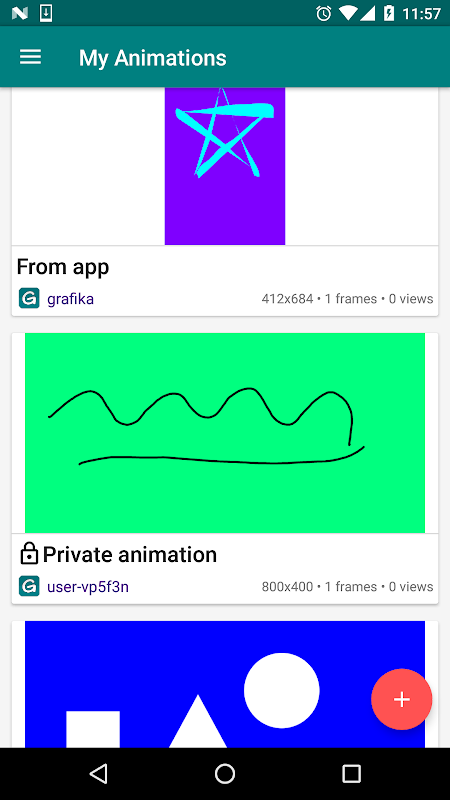The image size is (450, 800).
Task: Select the Private animation title text
Action: click(x=130, y=555)
